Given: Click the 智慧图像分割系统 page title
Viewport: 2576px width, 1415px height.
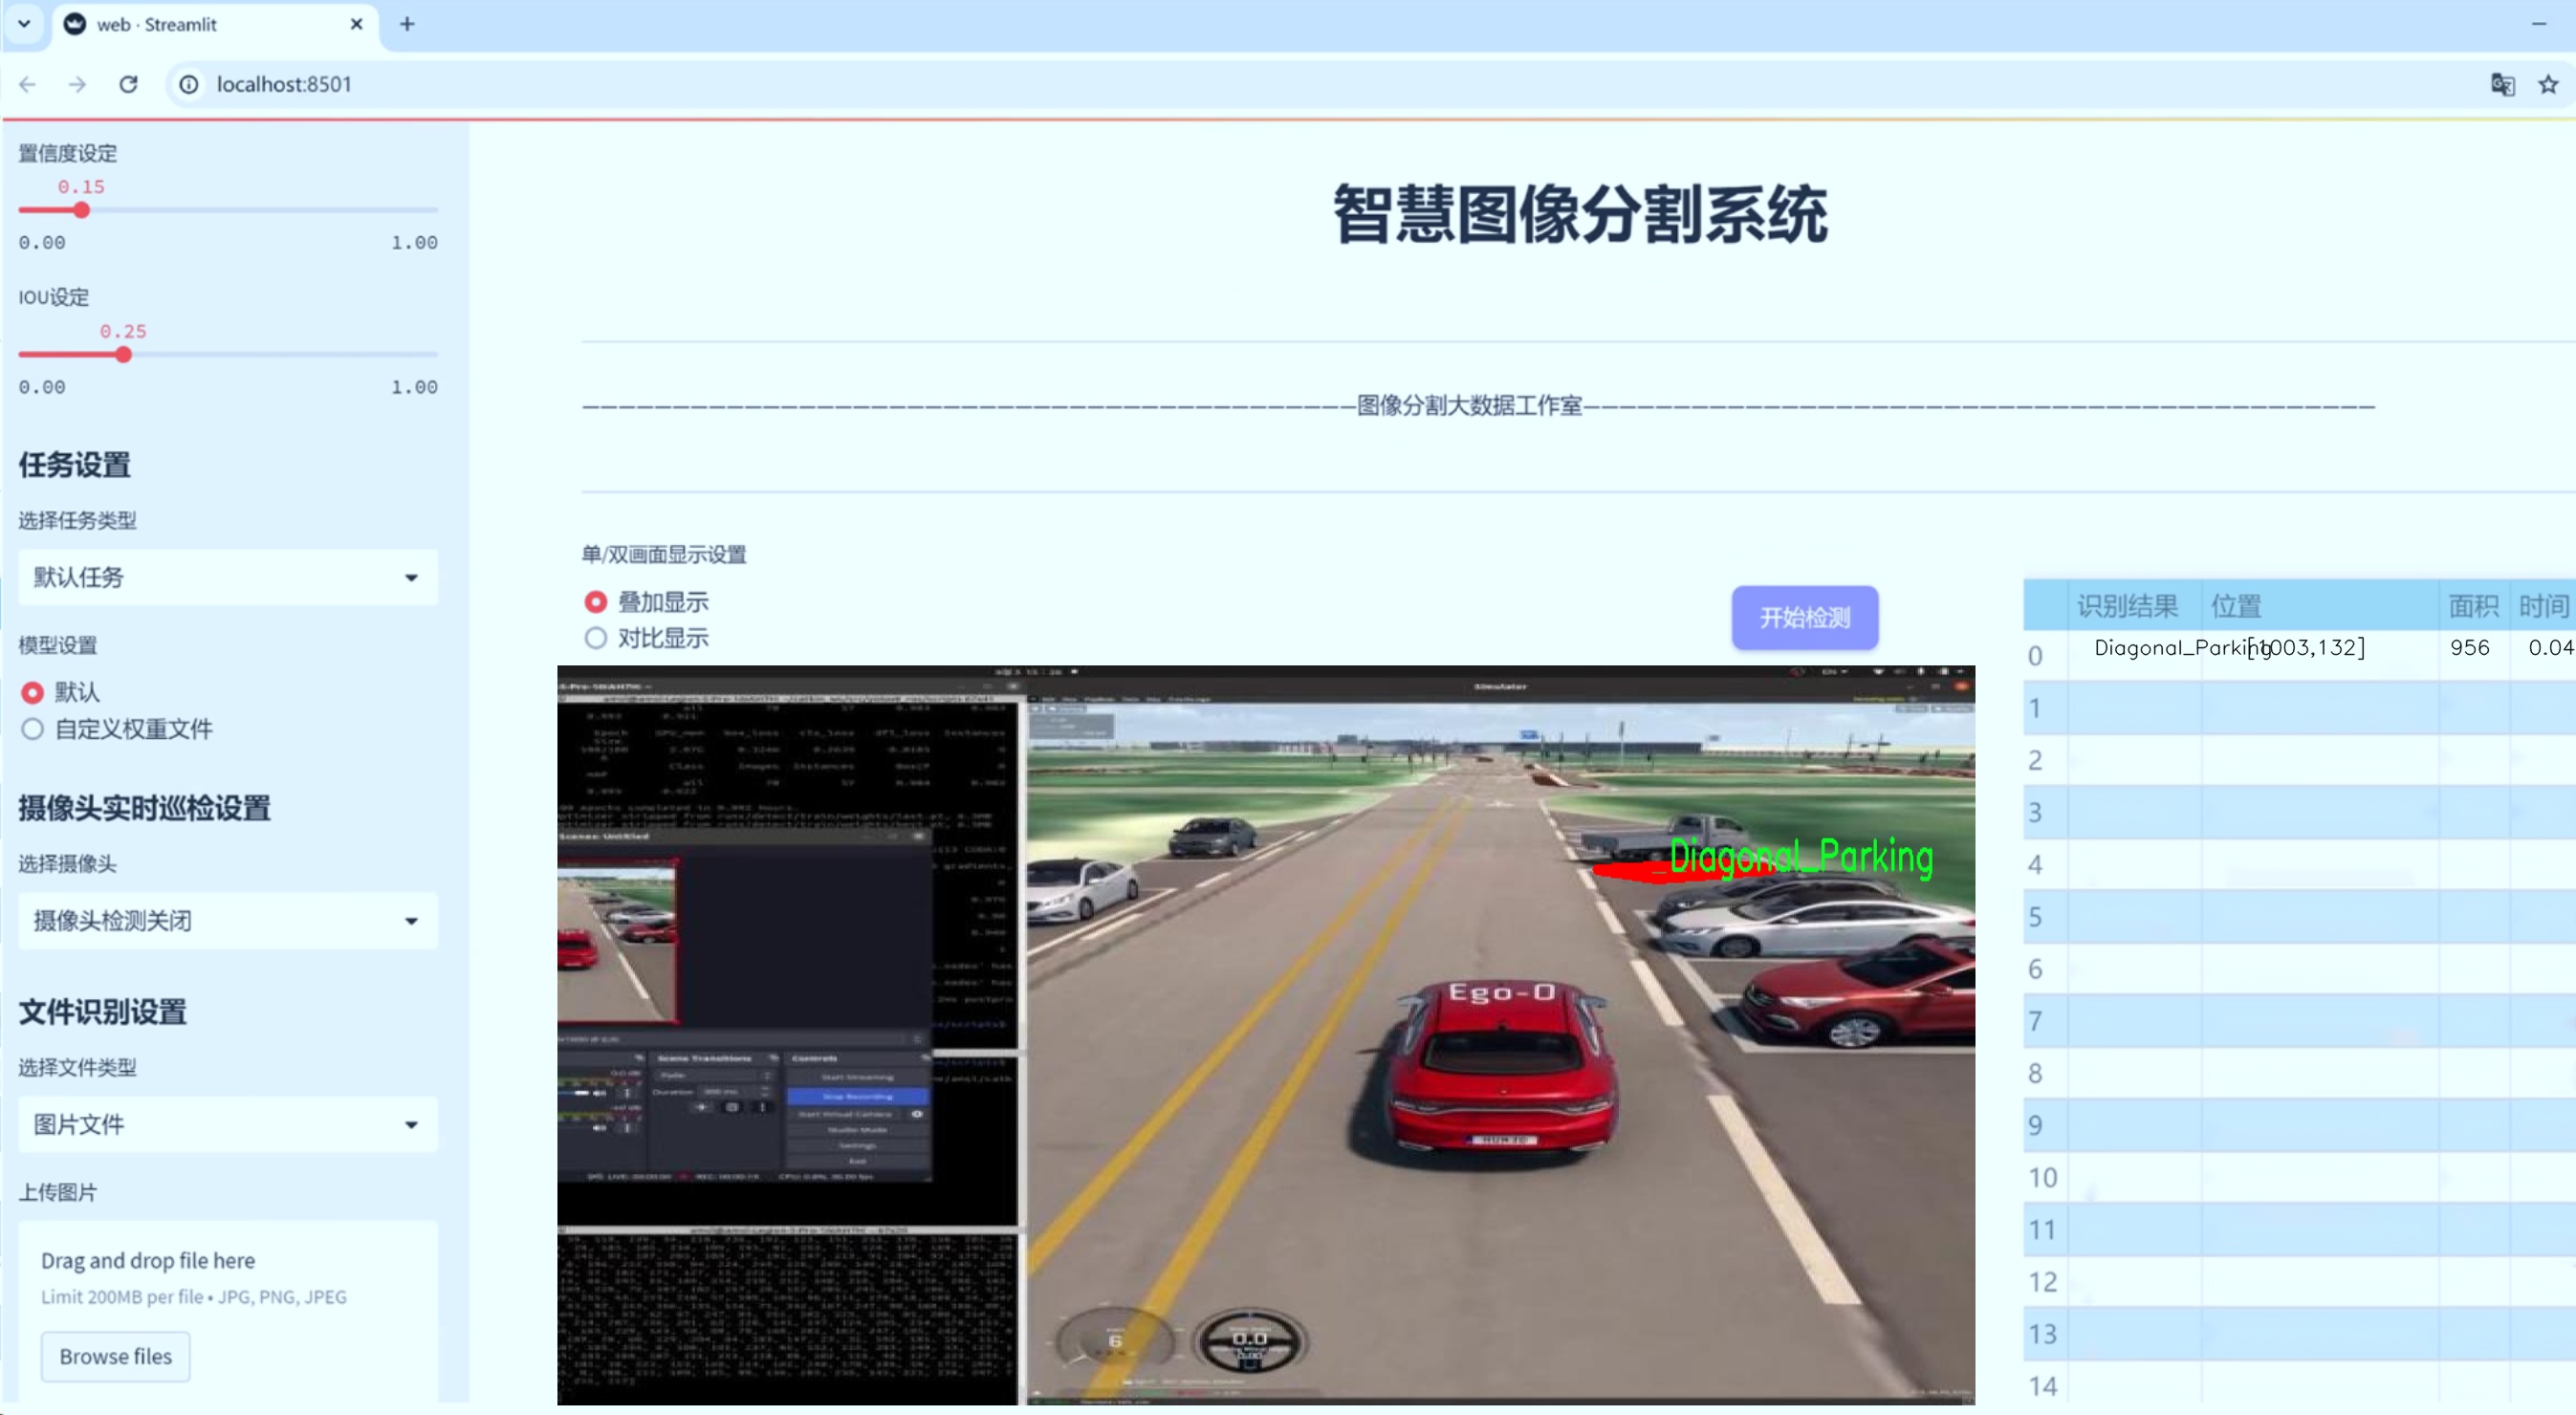Looking at the screenshot, I should [x=1580, y=215].
